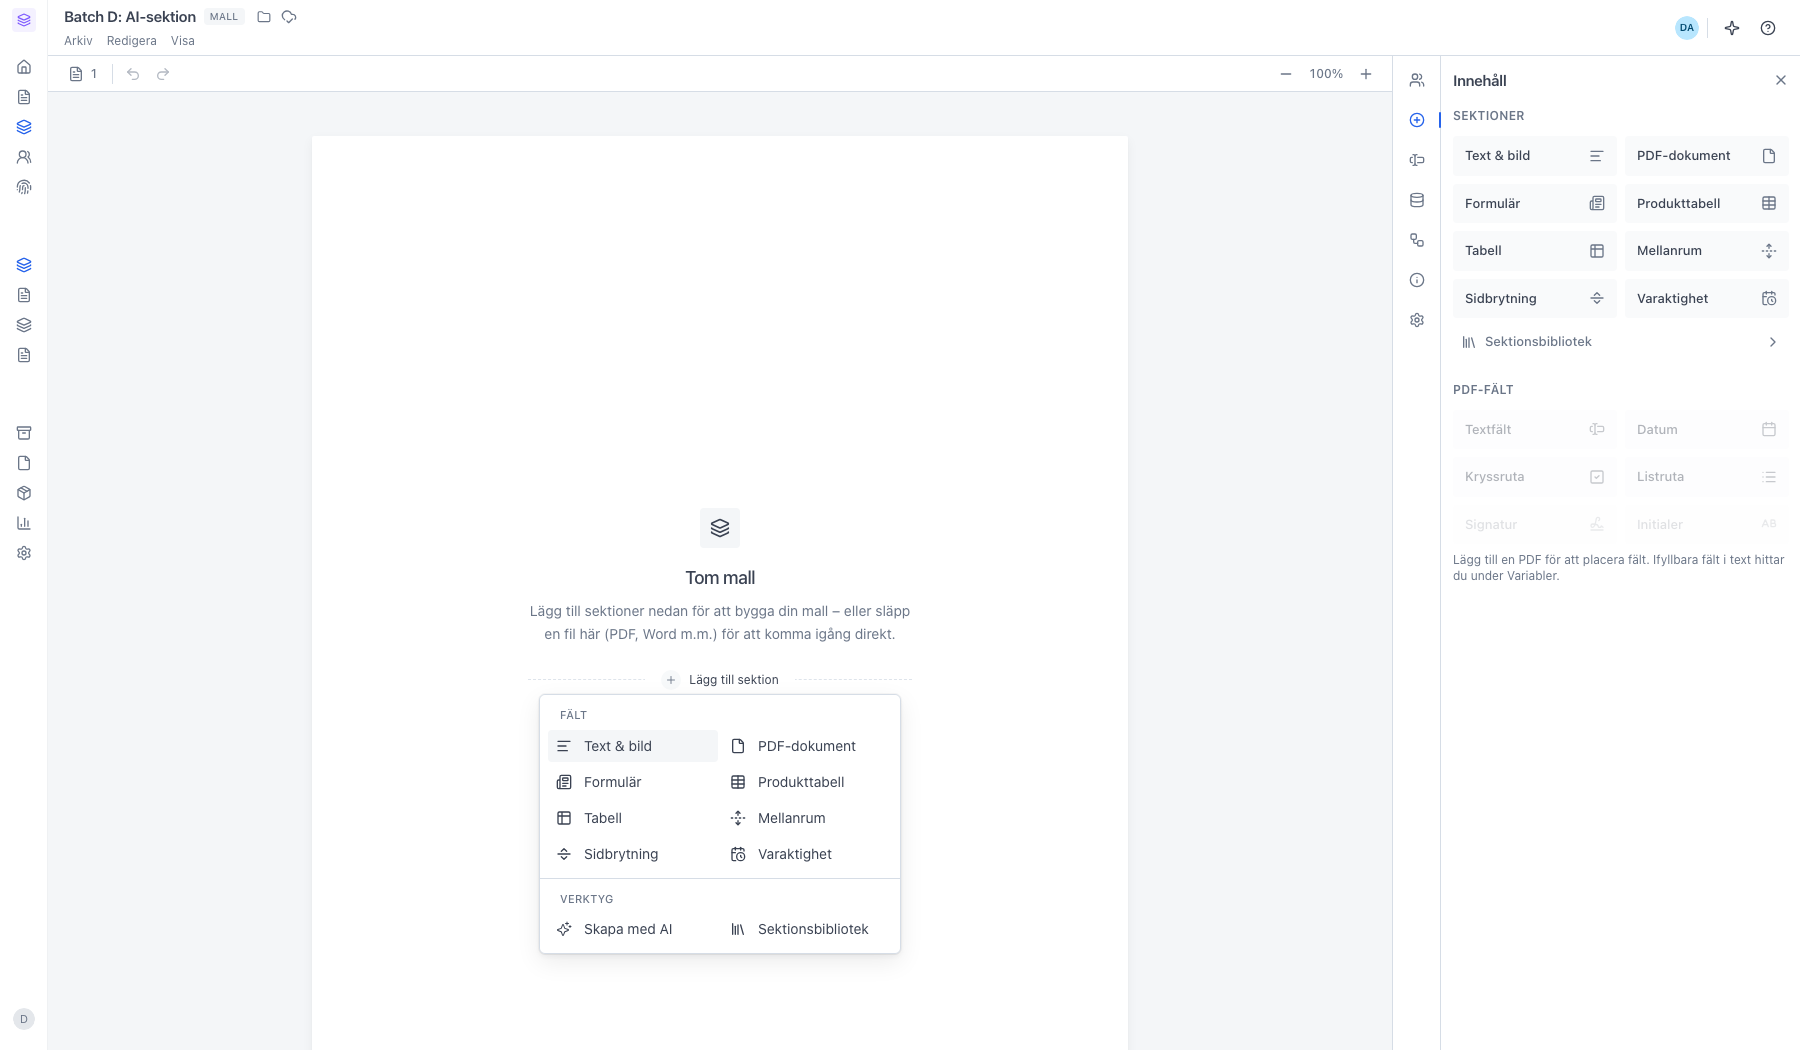The width and height of the screenshot is (1800, 1050).
Task: Click the Lägg till sektion button
Action: 721,680
